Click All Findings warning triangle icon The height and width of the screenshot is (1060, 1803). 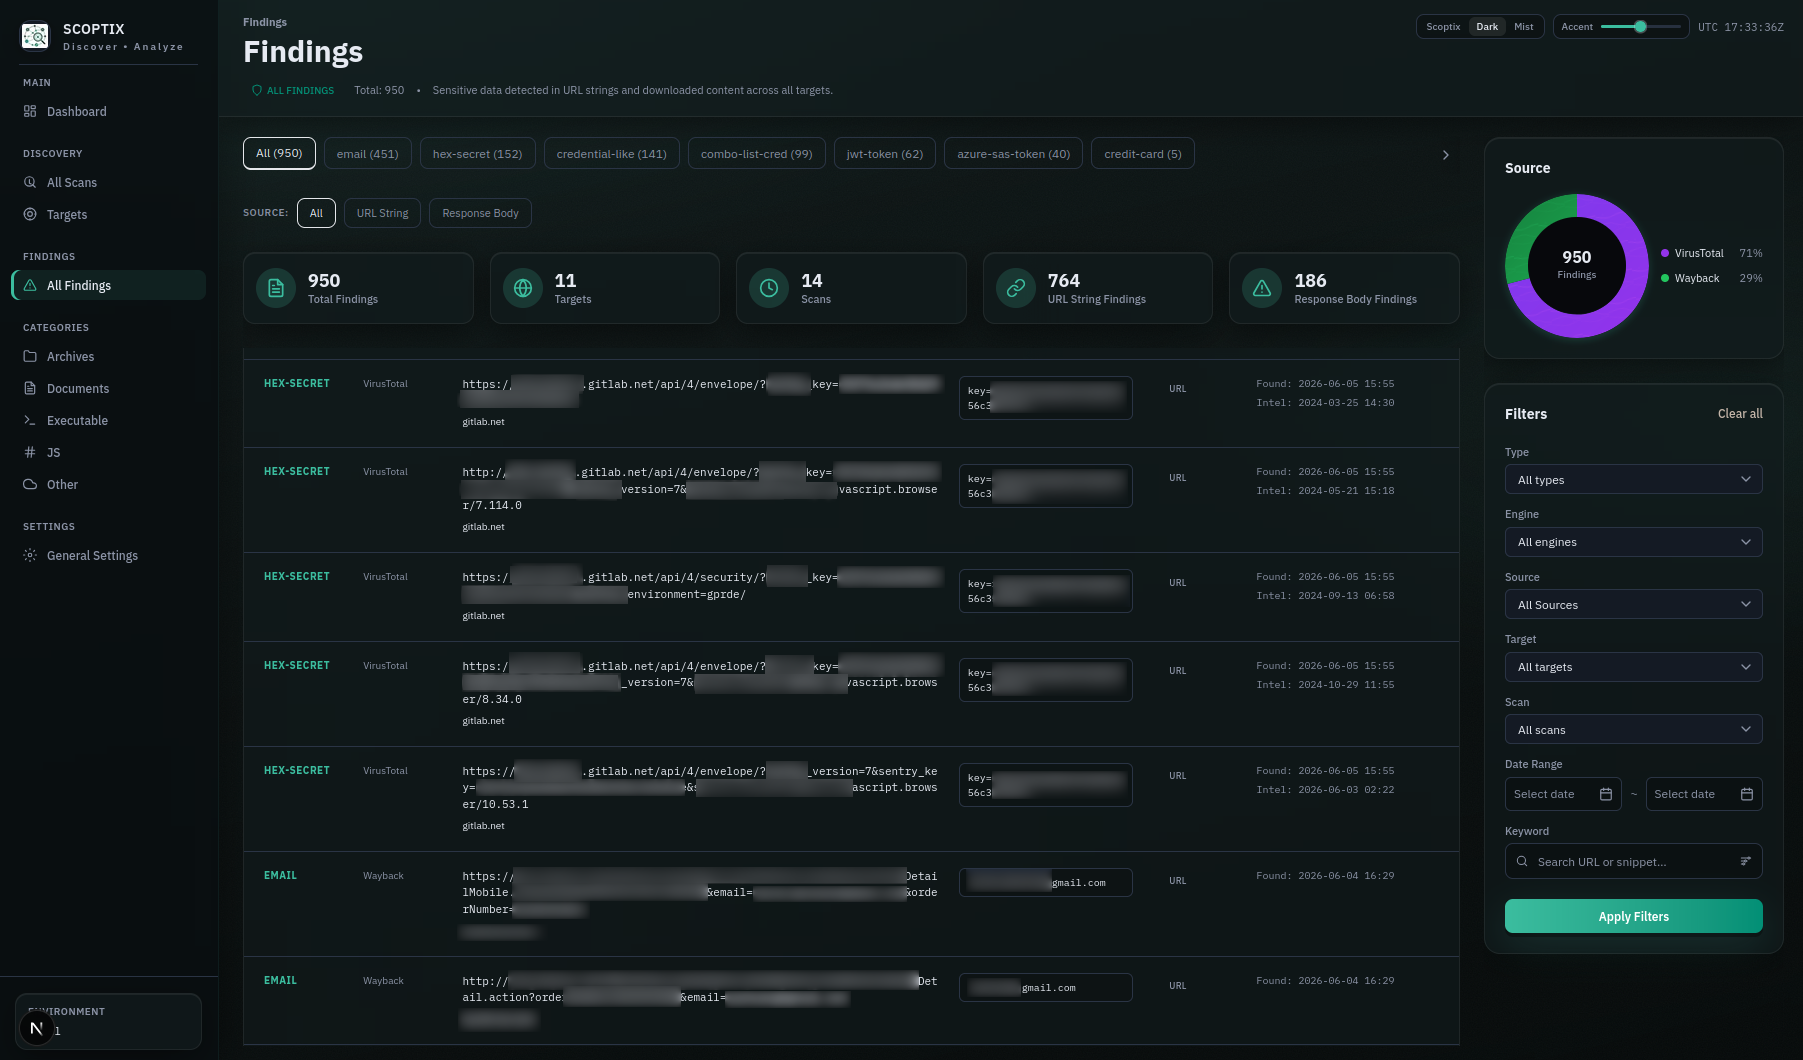pyautogui.click(x=30, y=285)
